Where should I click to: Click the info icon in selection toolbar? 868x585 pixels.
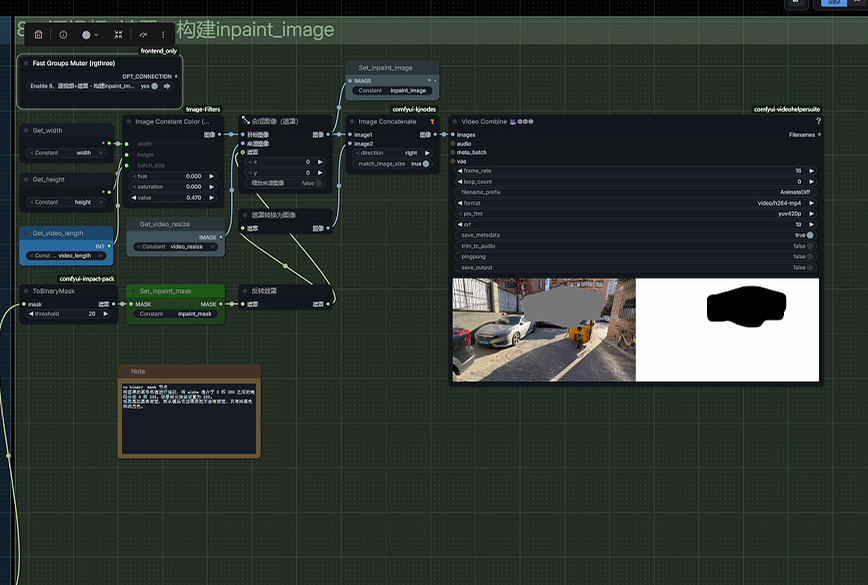pos(63,34)
